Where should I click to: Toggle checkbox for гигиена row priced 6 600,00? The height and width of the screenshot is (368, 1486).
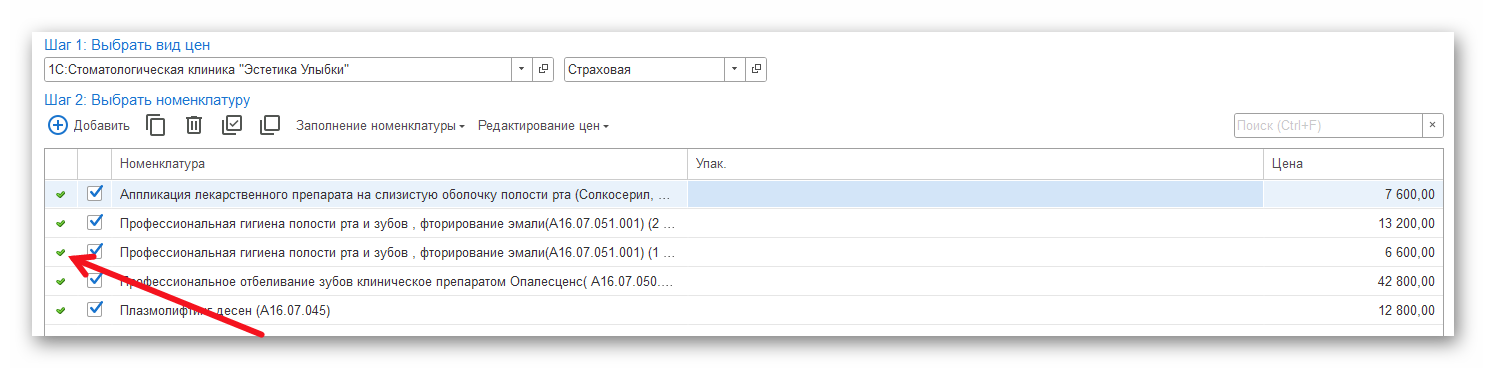coord(95,251)
